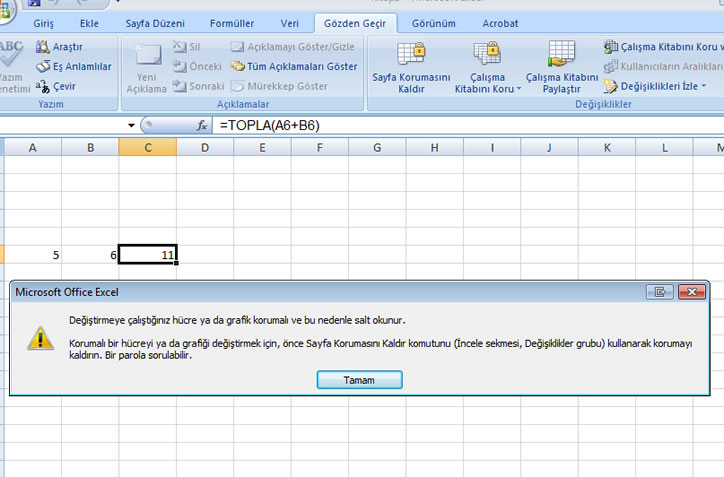
Task: Click Çalışma Kitabını Paylaştır share workbook
Action: [561, 68]
